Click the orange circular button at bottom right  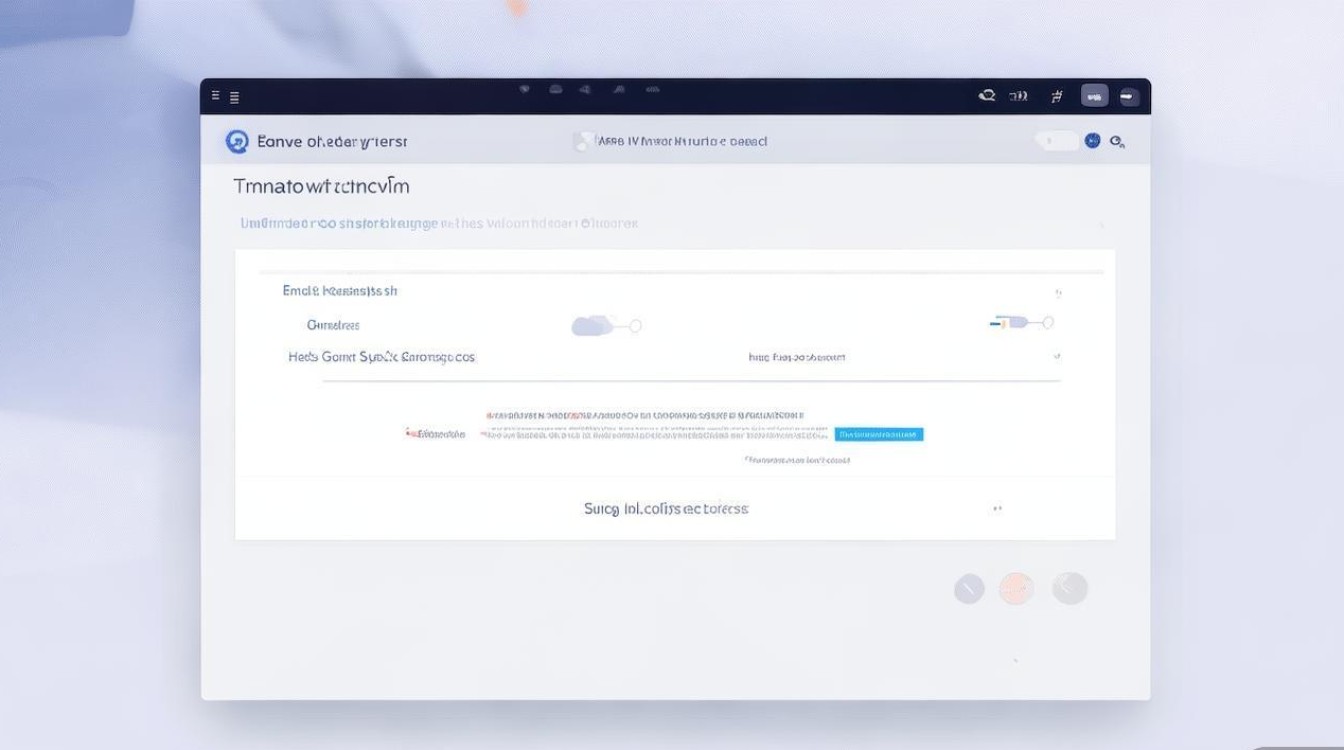pyautogui.click(x=1017, y=588)
